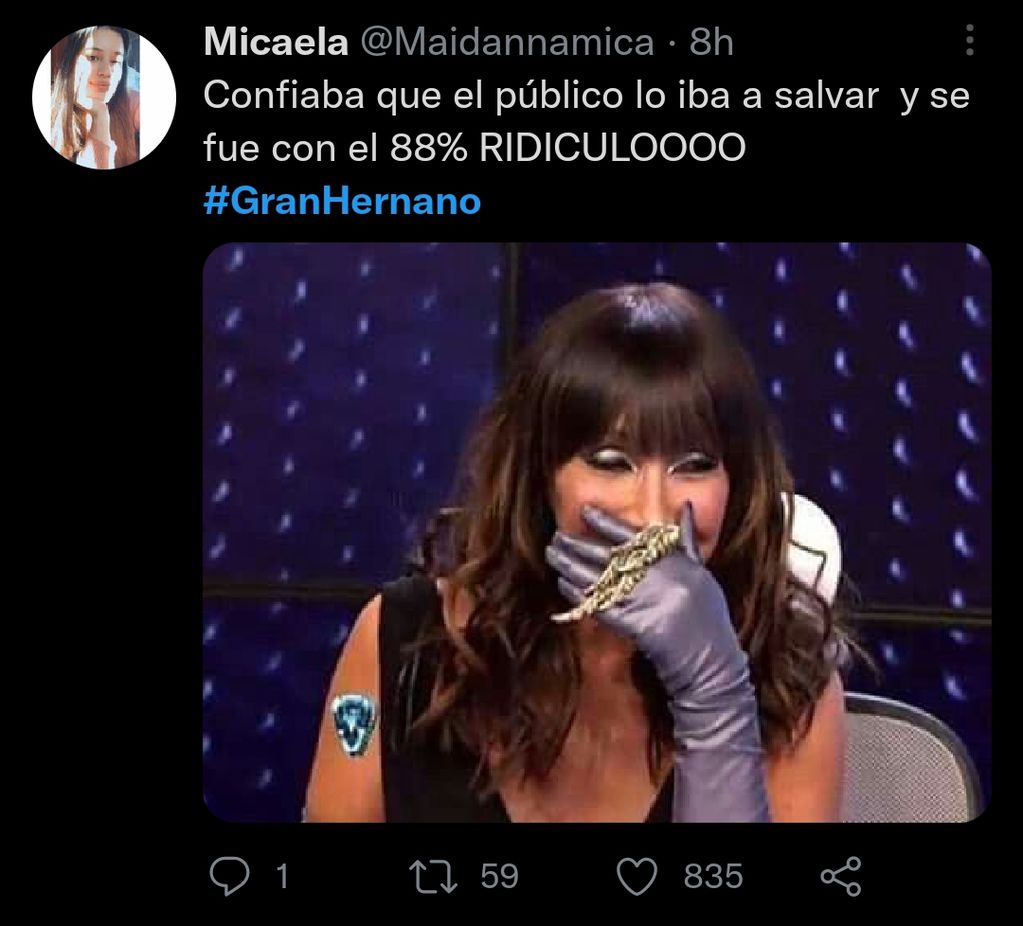Click the blue shield logo in the photo
This screenshot has height=926, width=1023.
point(354,724)
